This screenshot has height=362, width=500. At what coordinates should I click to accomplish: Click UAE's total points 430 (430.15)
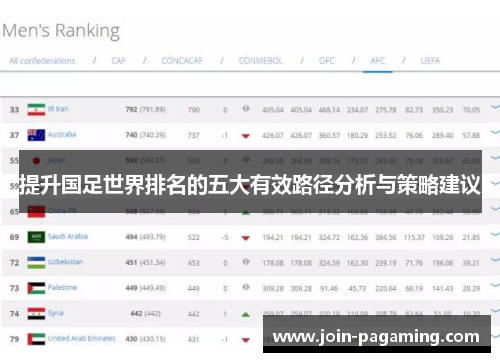(145, 339)
